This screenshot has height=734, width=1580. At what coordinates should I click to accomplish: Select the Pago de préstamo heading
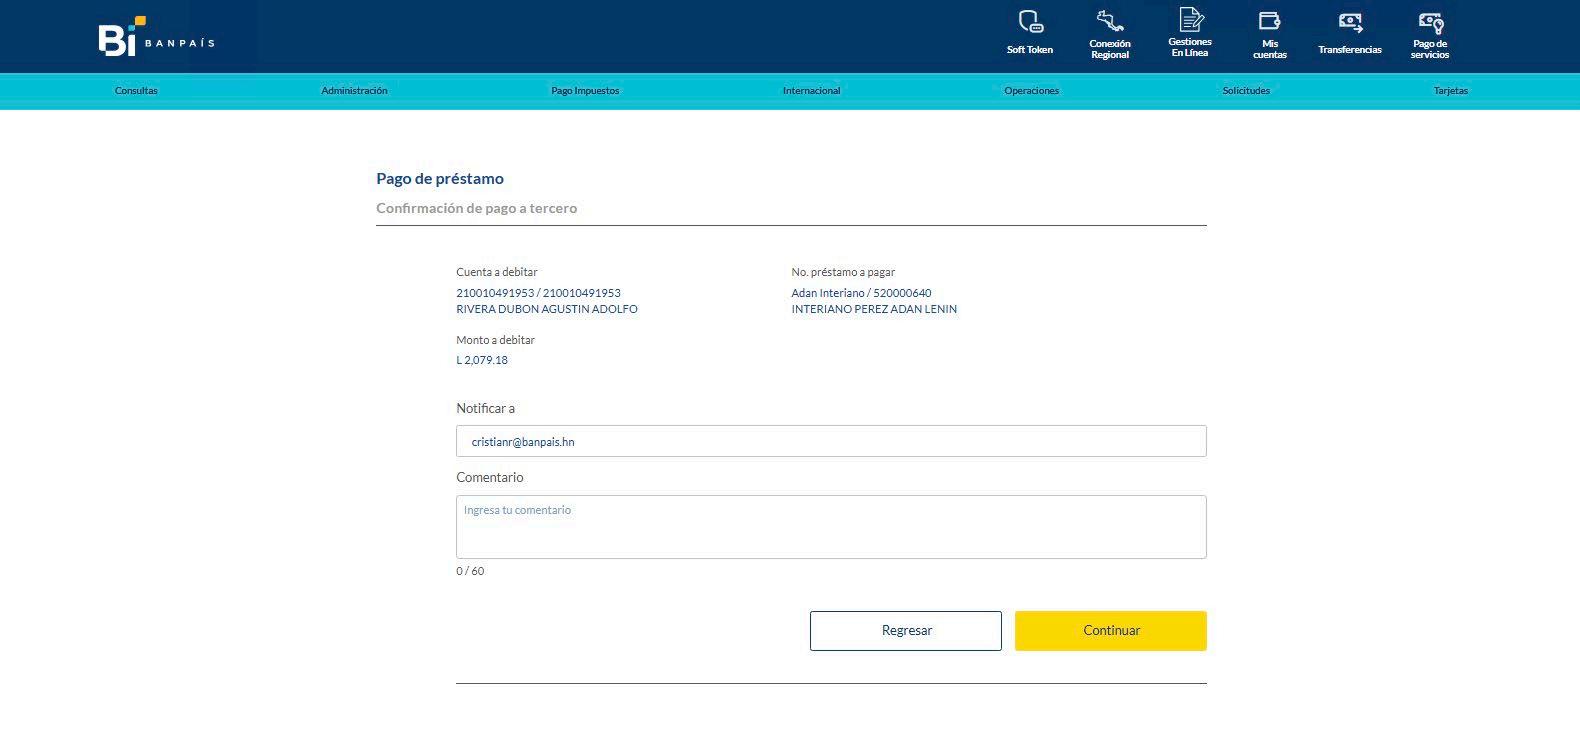(440, 179)
